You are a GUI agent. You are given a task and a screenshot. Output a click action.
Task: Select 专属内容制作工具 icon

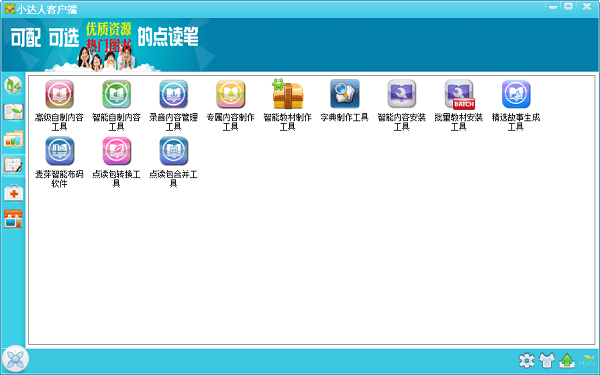click(x=230, y=94)
